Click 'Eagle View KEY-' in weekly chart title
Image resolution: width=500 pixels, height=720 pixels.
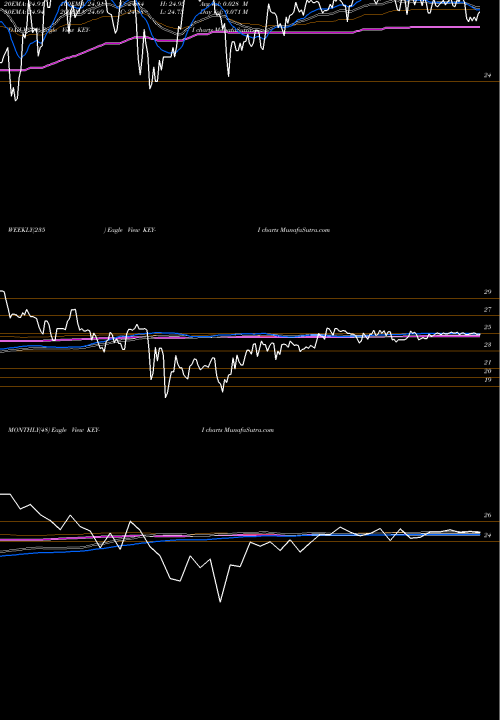[x=132, y=230]
